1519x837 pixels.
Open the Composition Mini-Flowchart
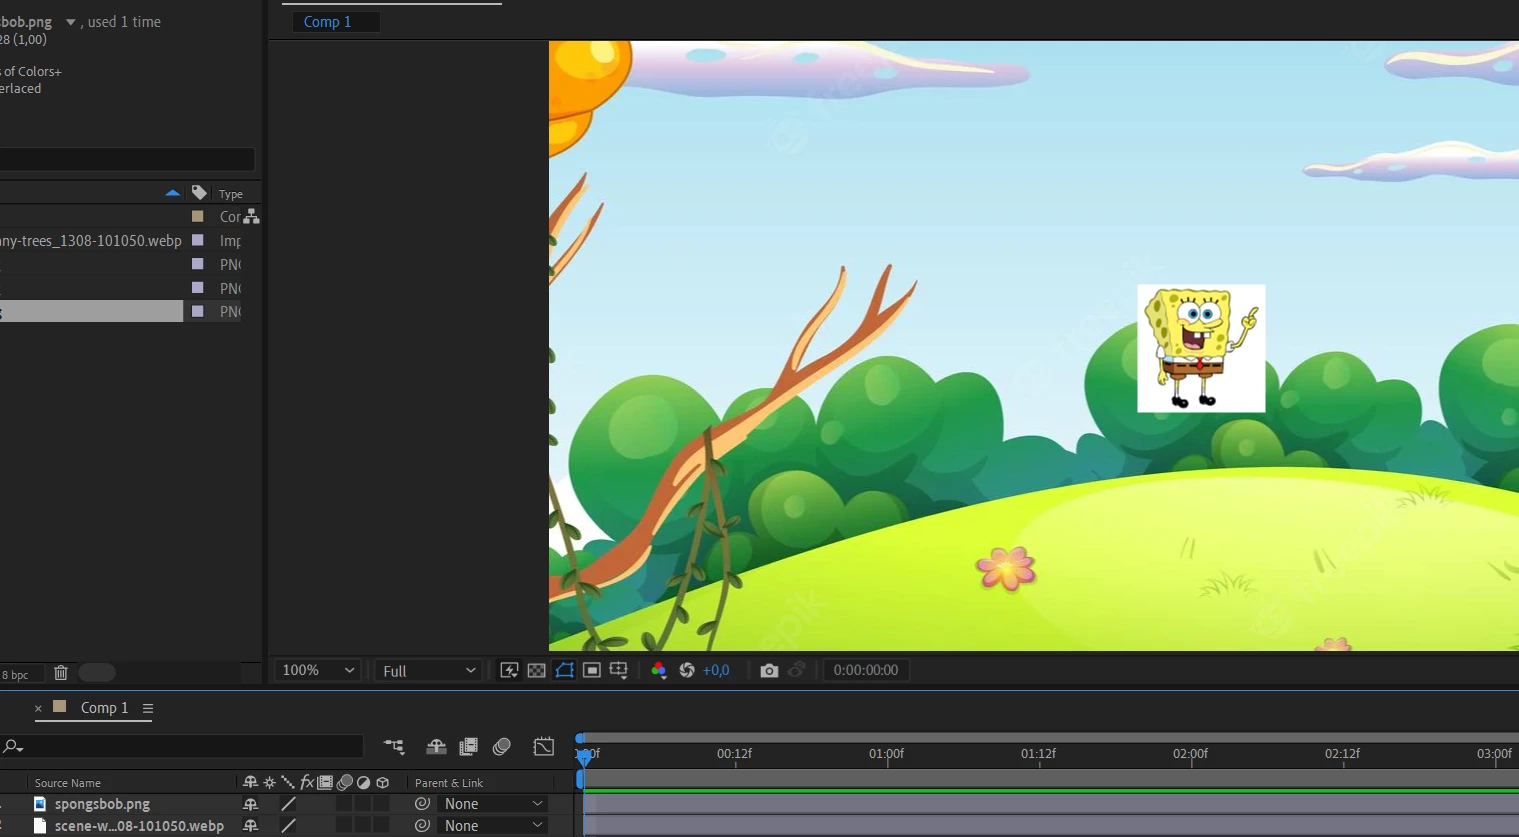coord(394,746)
